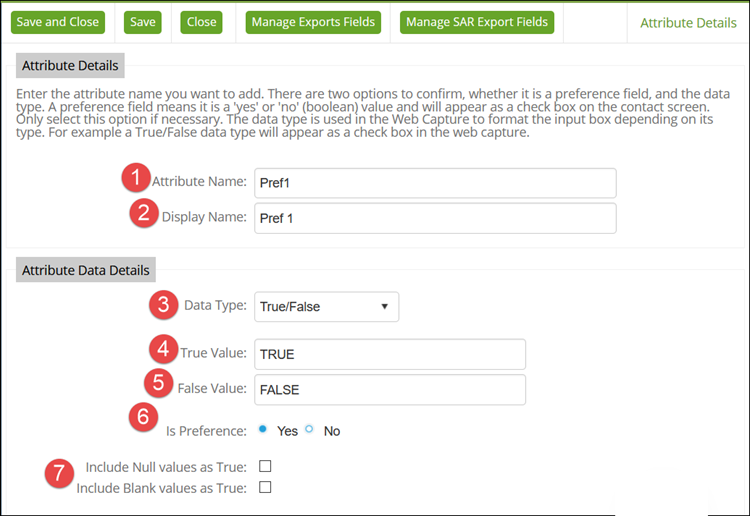Click the Attribute Name input field
750x516 pixels.
[433, 183]
